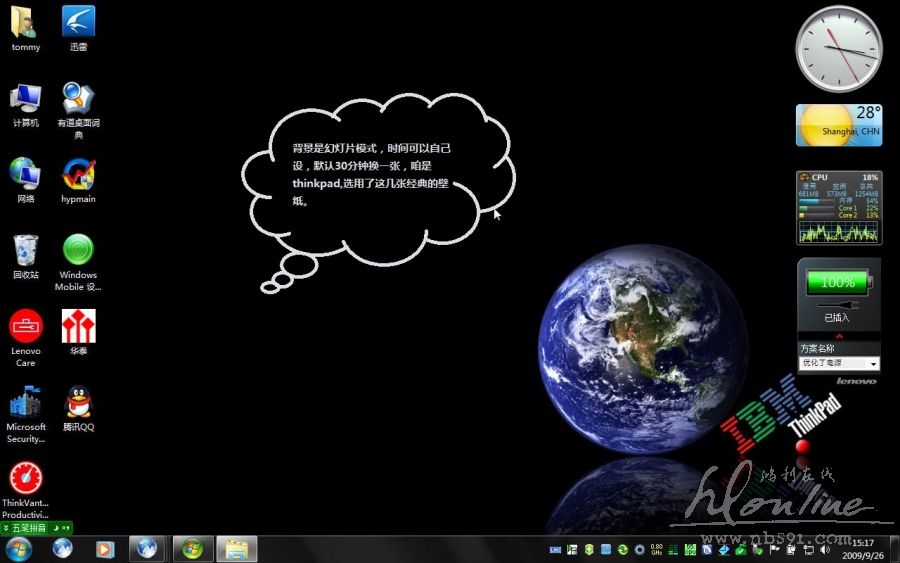This screenshot has height=563, width=900.
Task: Switch to the Windows Explorer taskbar button
Action: (237, 548)
